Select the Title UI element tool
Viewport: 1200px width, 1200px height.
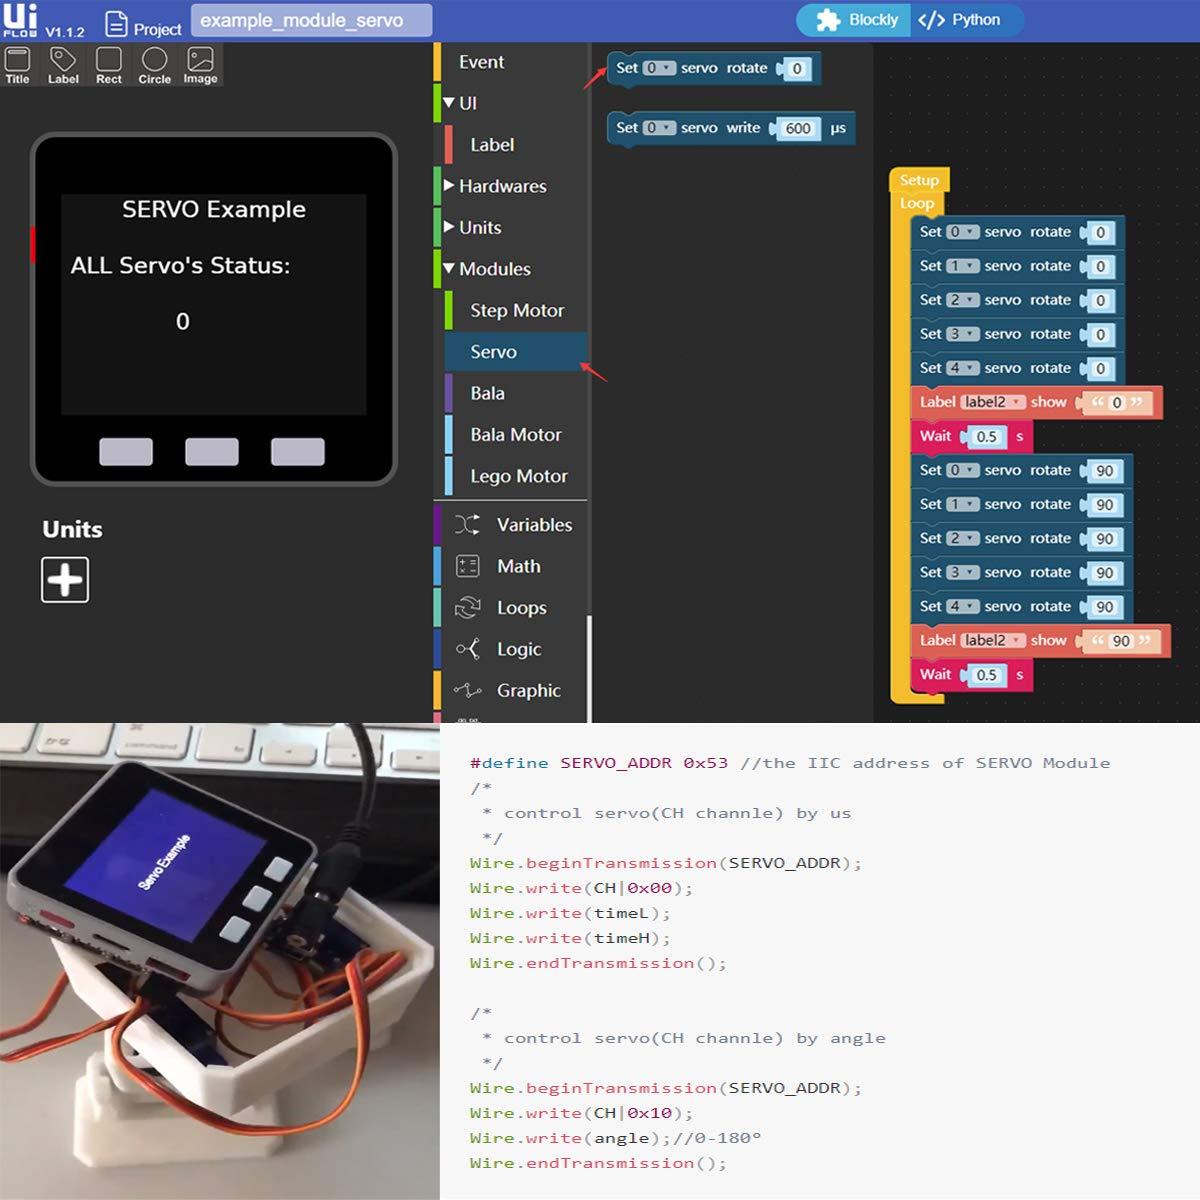pyautogui.click(x=18, y=65)
